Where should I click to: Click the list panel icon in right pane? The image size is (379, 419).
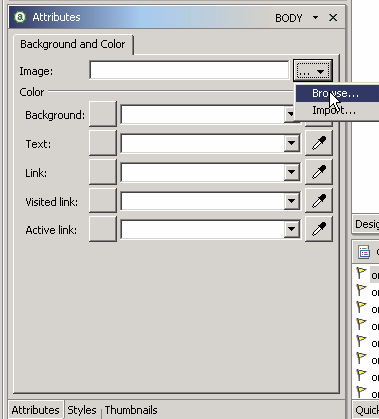364,252
